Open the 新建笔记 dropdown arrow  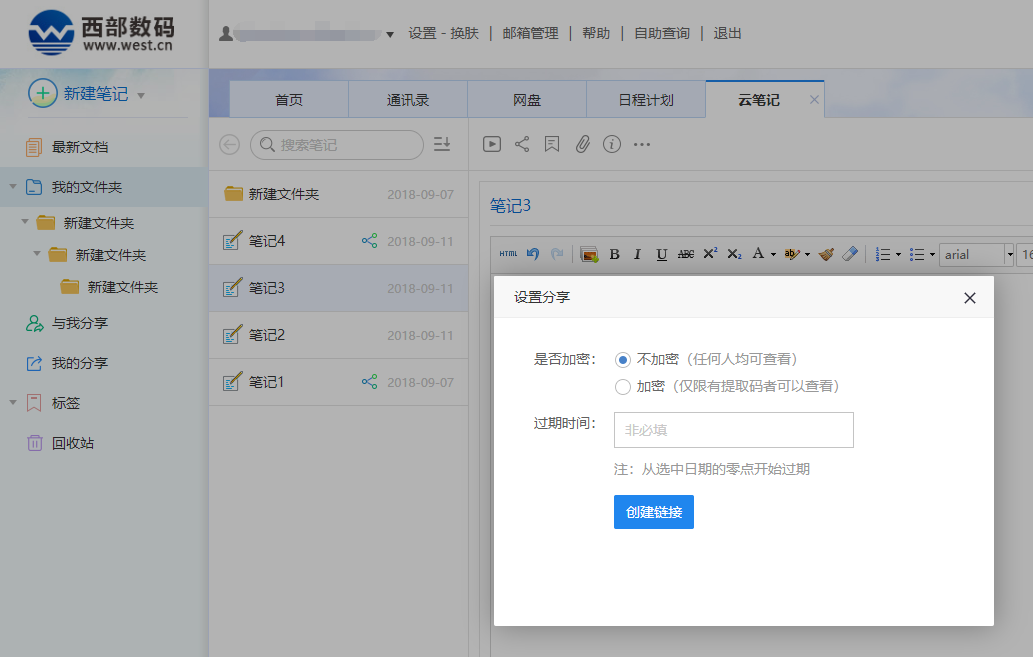(x=141, y=96)
